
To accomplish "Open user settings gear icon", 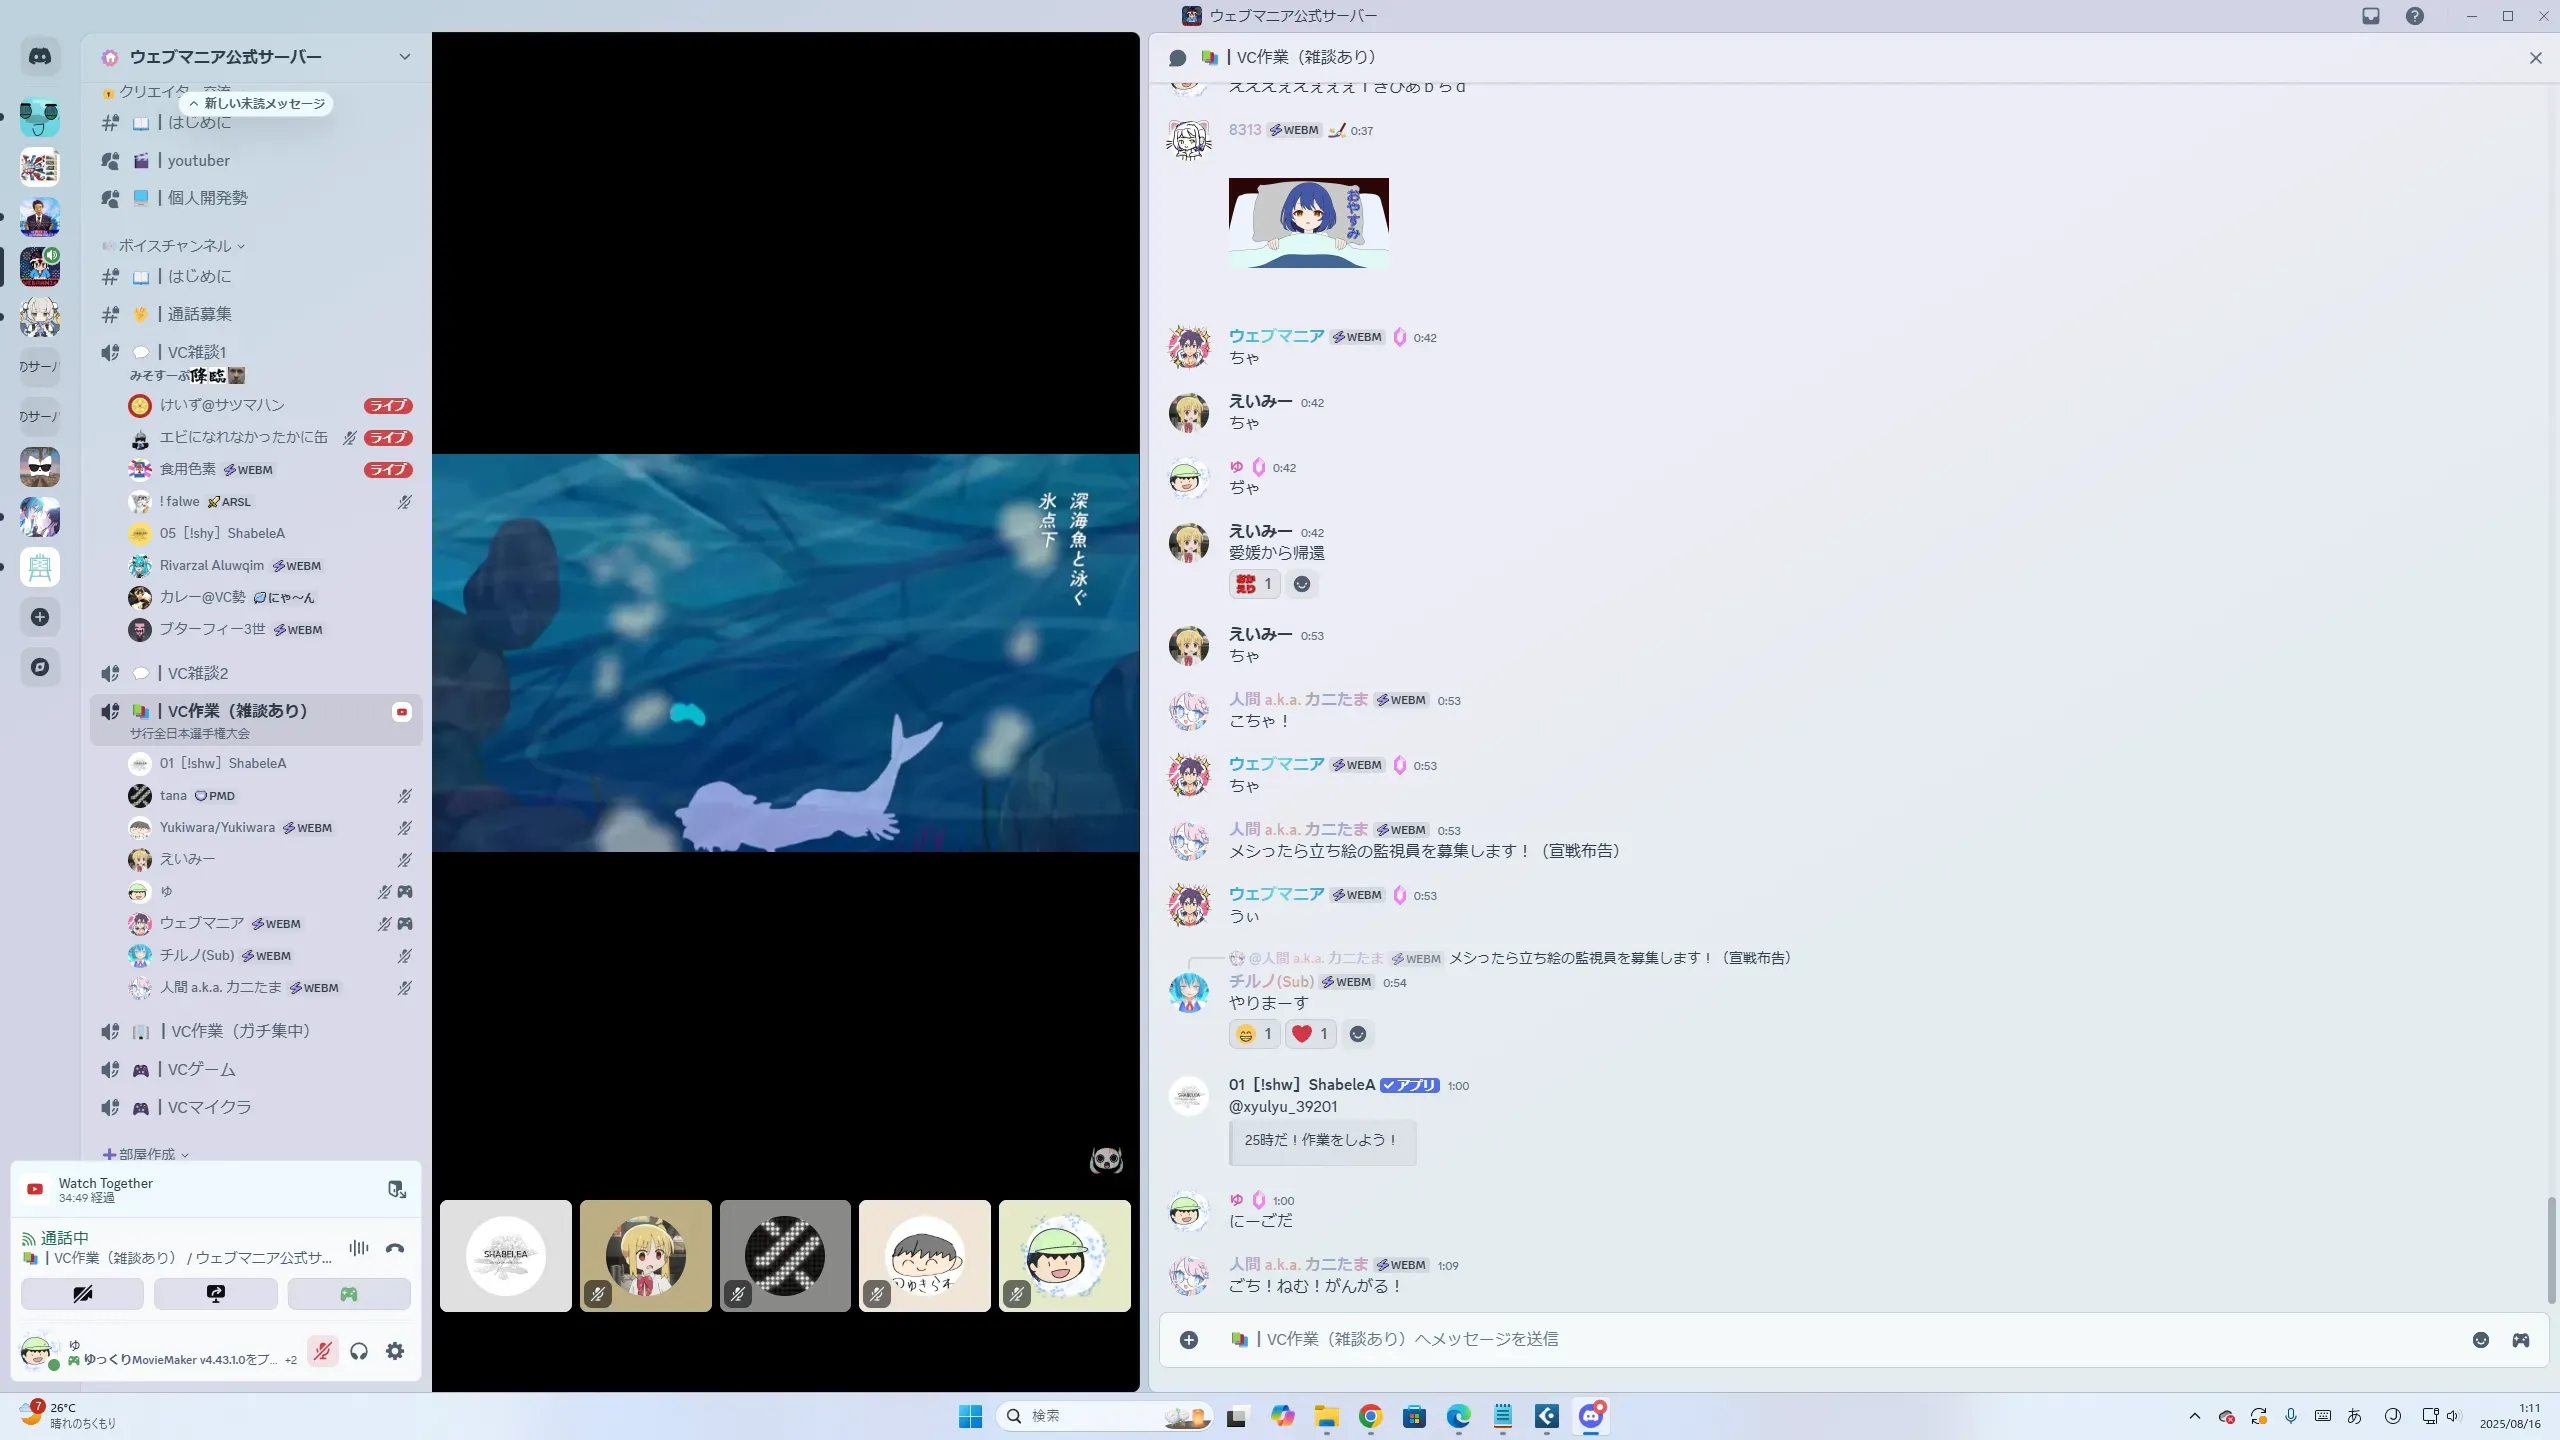I will [x=395, y=1351].
